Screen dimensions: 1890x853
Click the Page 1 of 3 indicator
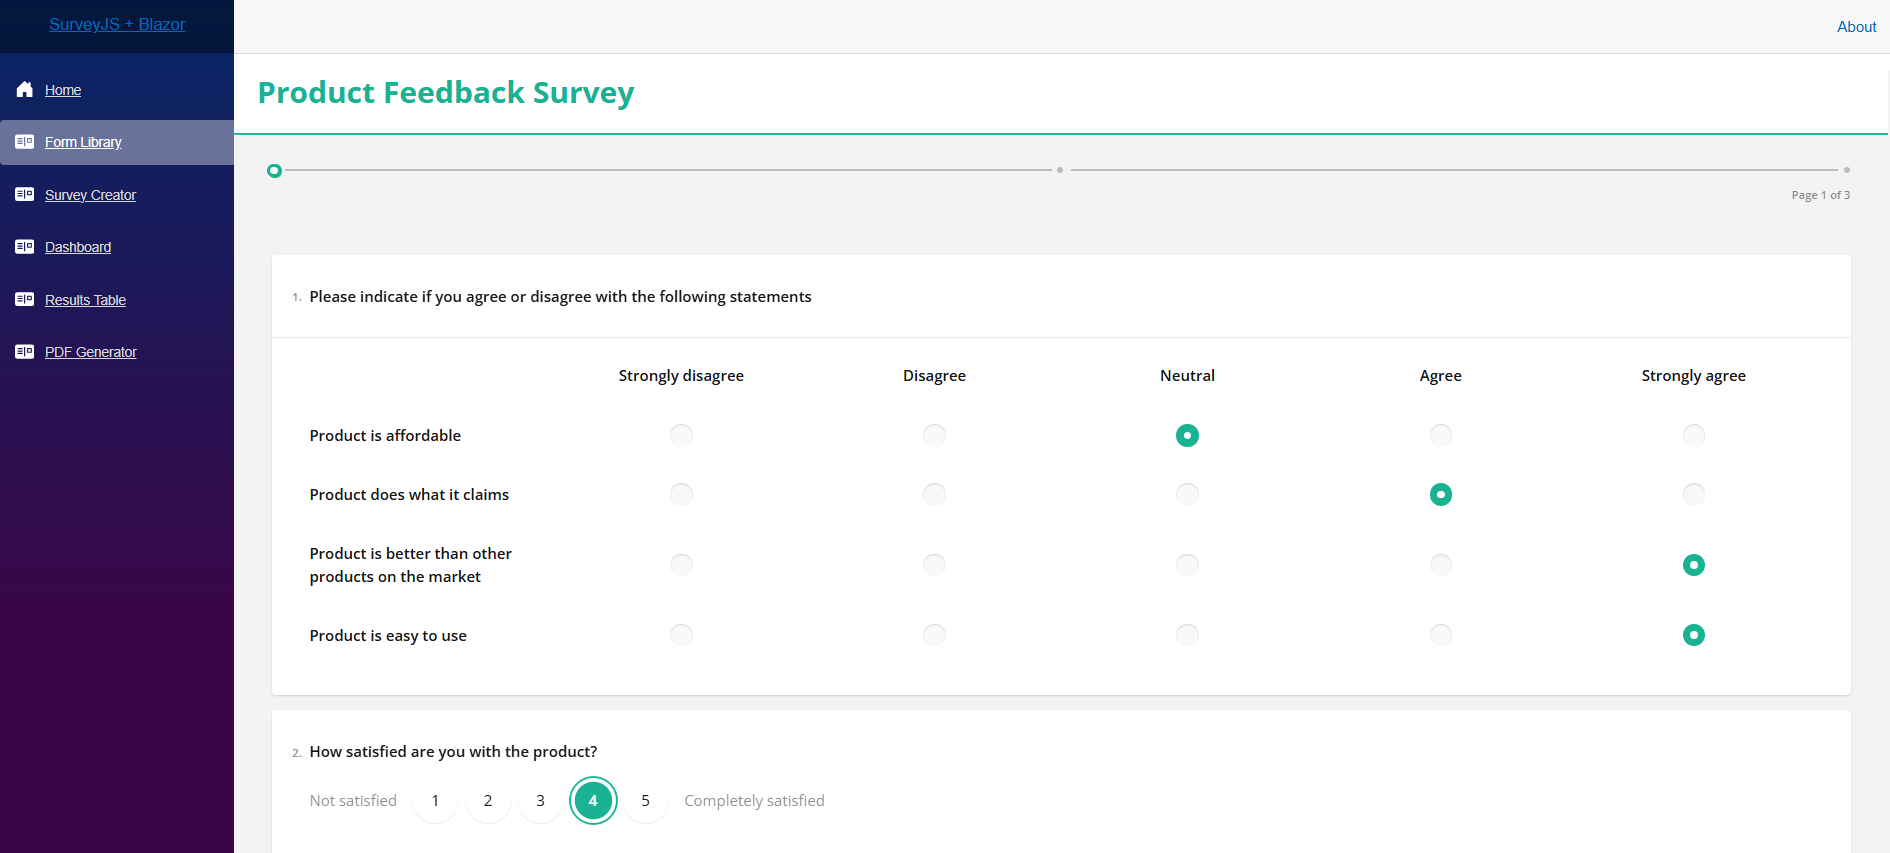point(1820,195)
